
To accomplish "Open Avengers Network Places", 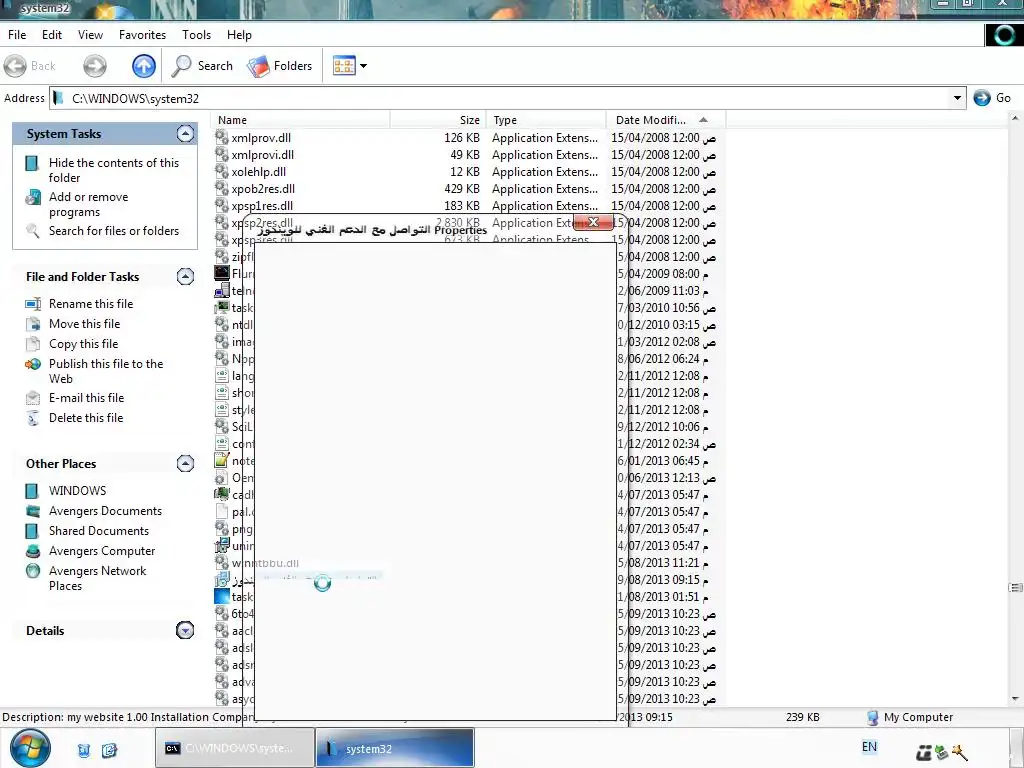I will click(x=97, y=578).
